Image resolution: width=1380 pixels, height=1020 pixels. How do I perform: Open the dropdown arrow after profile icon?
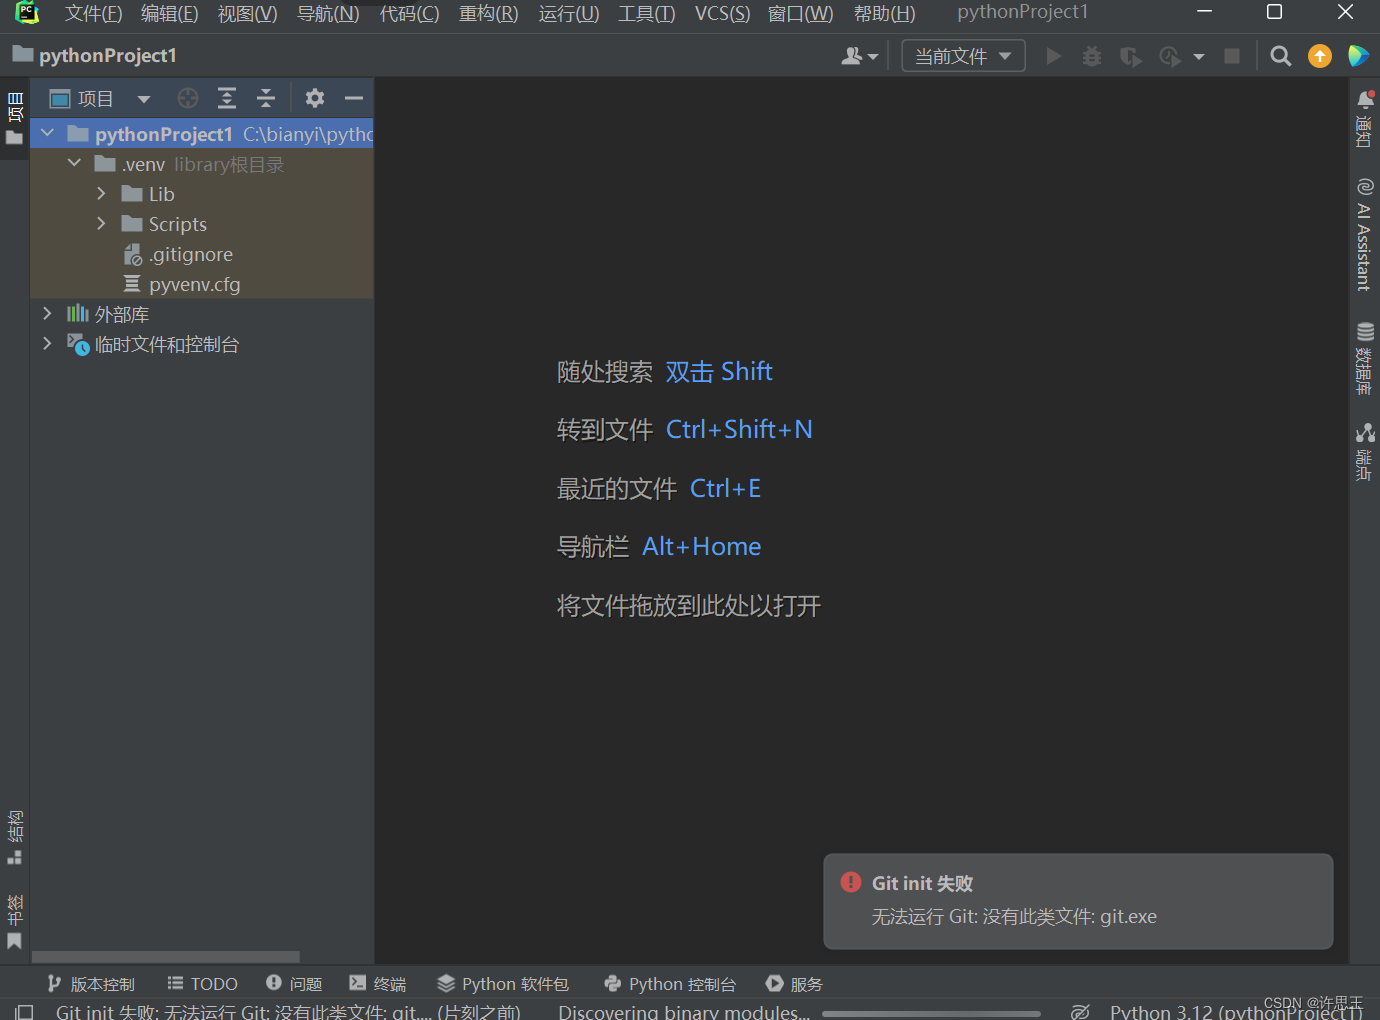pos(1199,57)
